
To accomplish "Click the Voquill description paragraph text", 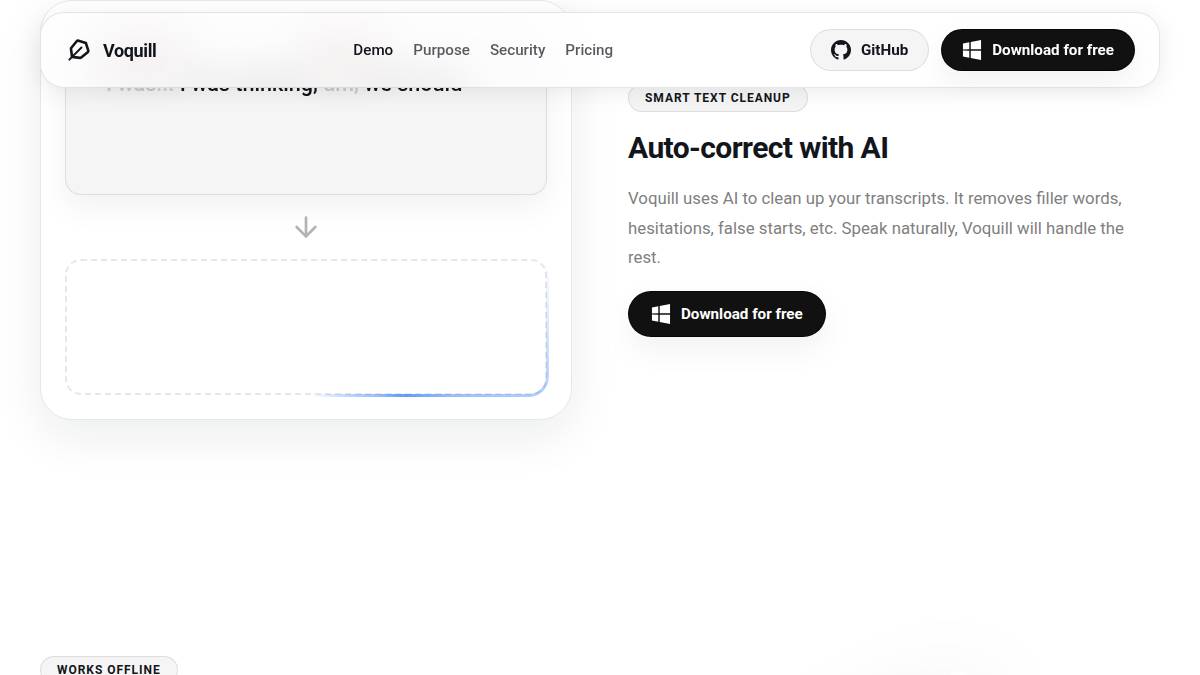I will click(x=875, y=228).
